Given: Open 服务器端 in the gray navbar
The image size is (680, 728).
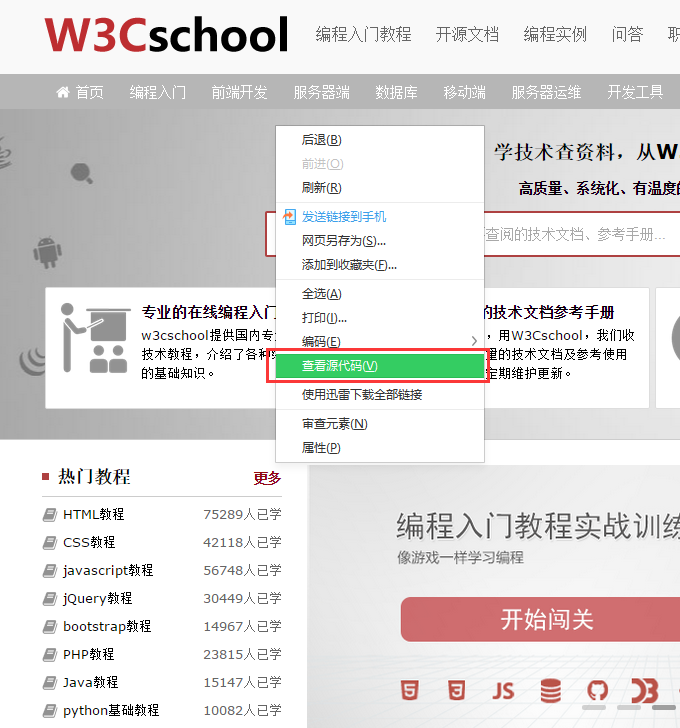Looking at the screenshot, I should point(322,92).
